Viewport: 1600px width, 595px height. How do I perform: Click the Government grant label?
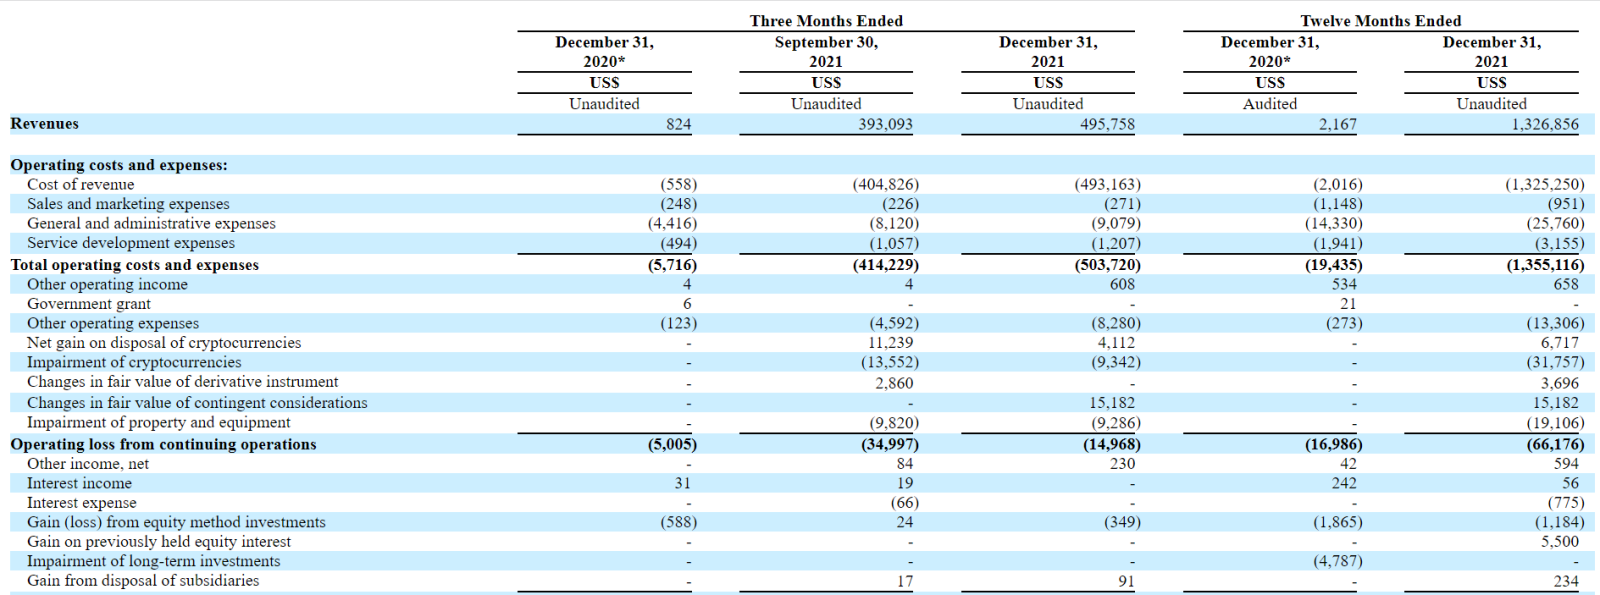pos(89,304)
